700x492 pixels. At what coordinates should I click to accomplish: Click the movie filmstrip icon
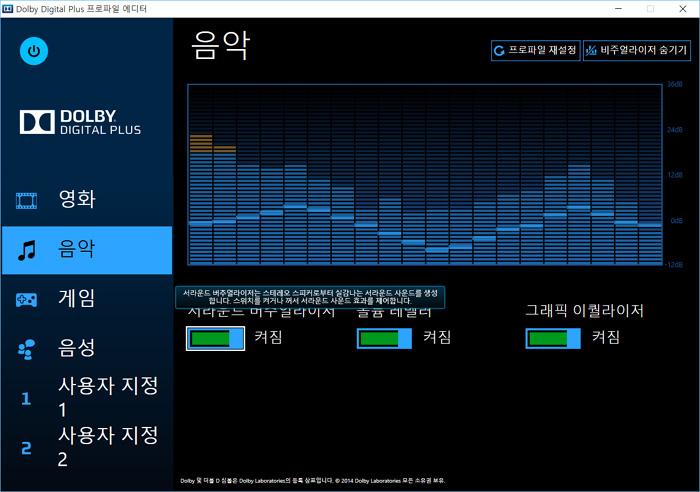click(x=27, y=200)
